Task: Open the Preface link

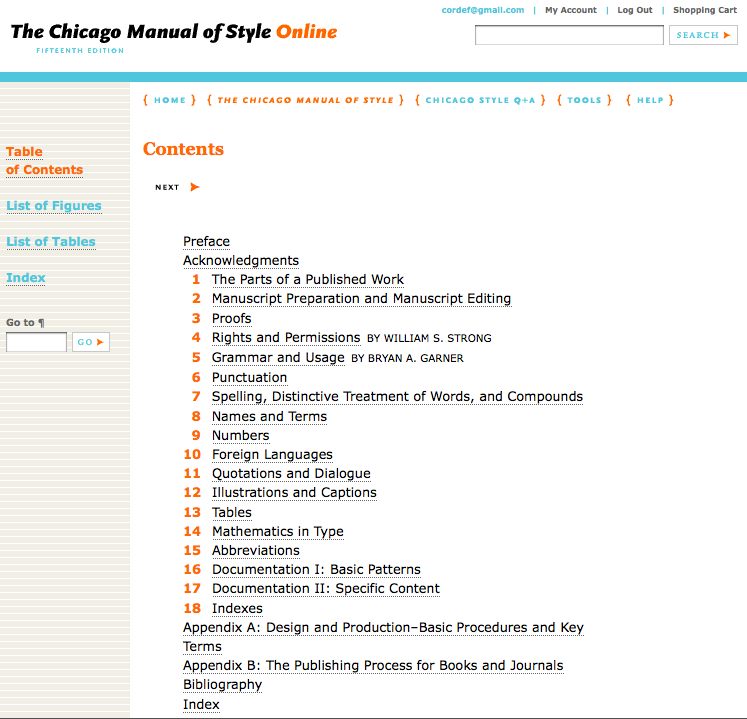Action: click(x=206, y=242)
